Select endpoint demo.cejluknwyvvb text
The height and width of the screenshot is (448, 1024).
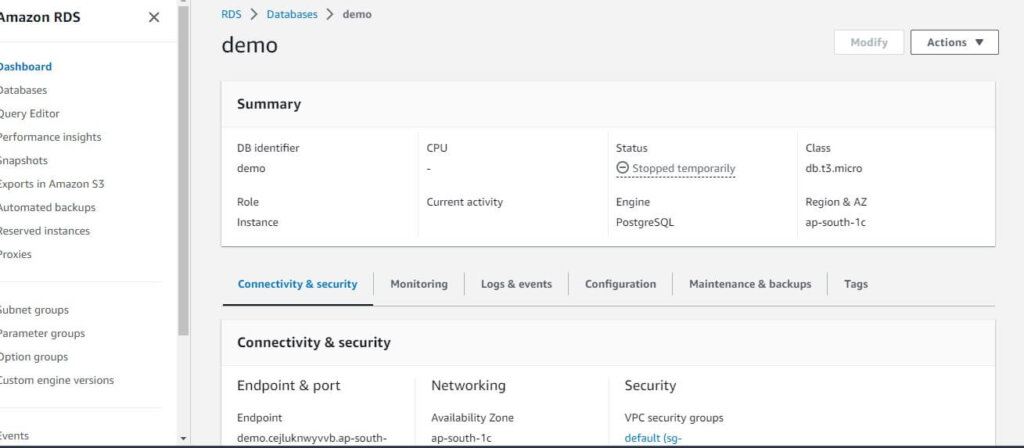click(312, 438)
